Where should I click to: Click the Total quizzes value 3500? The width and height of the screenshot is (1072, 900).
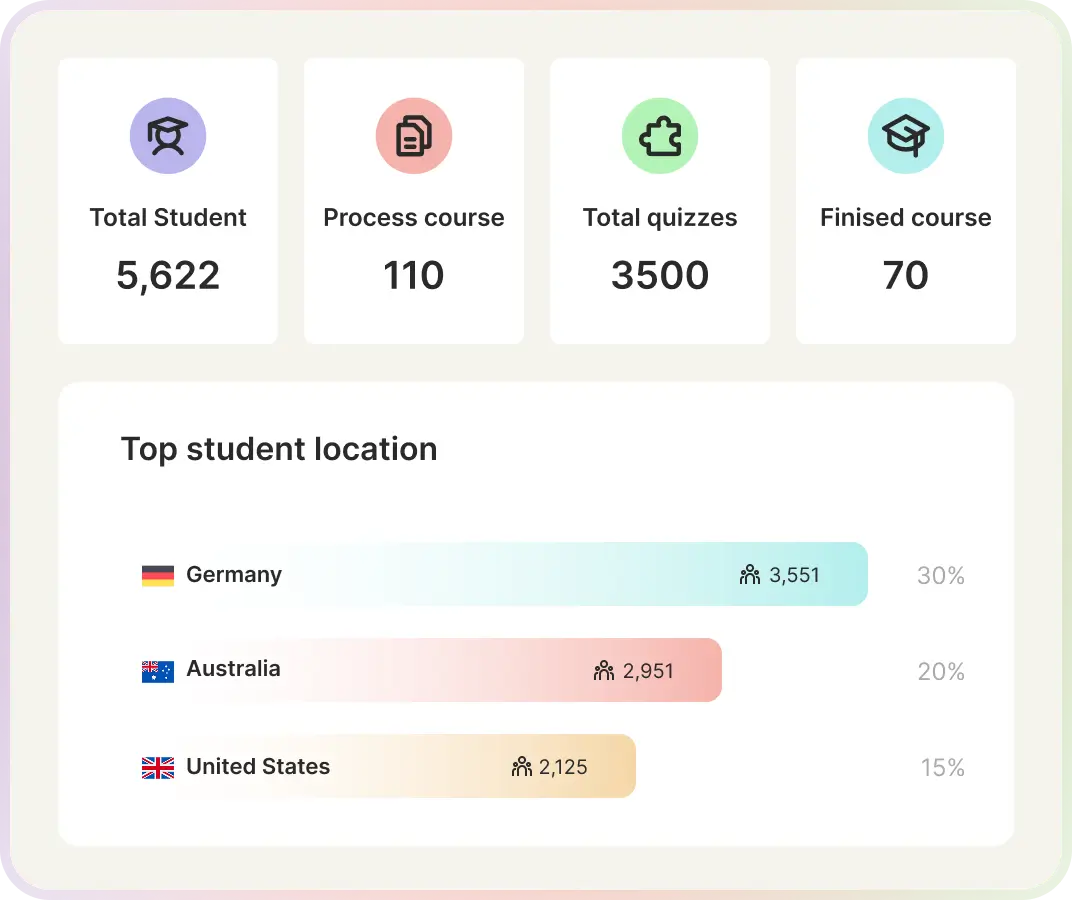pyautogui.click(x=660, y=276)
